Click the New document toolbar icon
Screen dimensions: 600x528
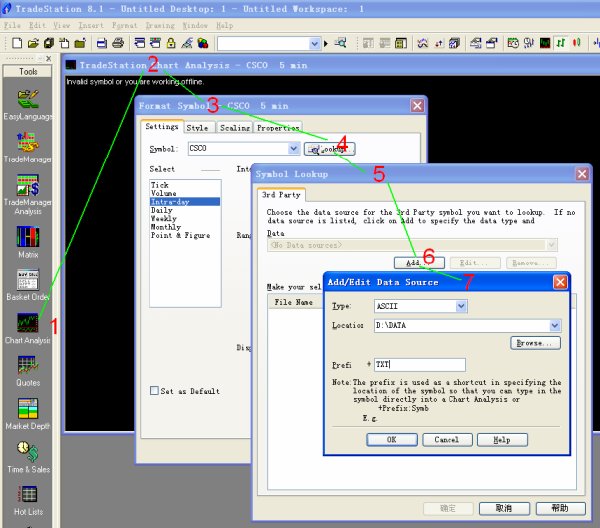(x=17, y=43)
